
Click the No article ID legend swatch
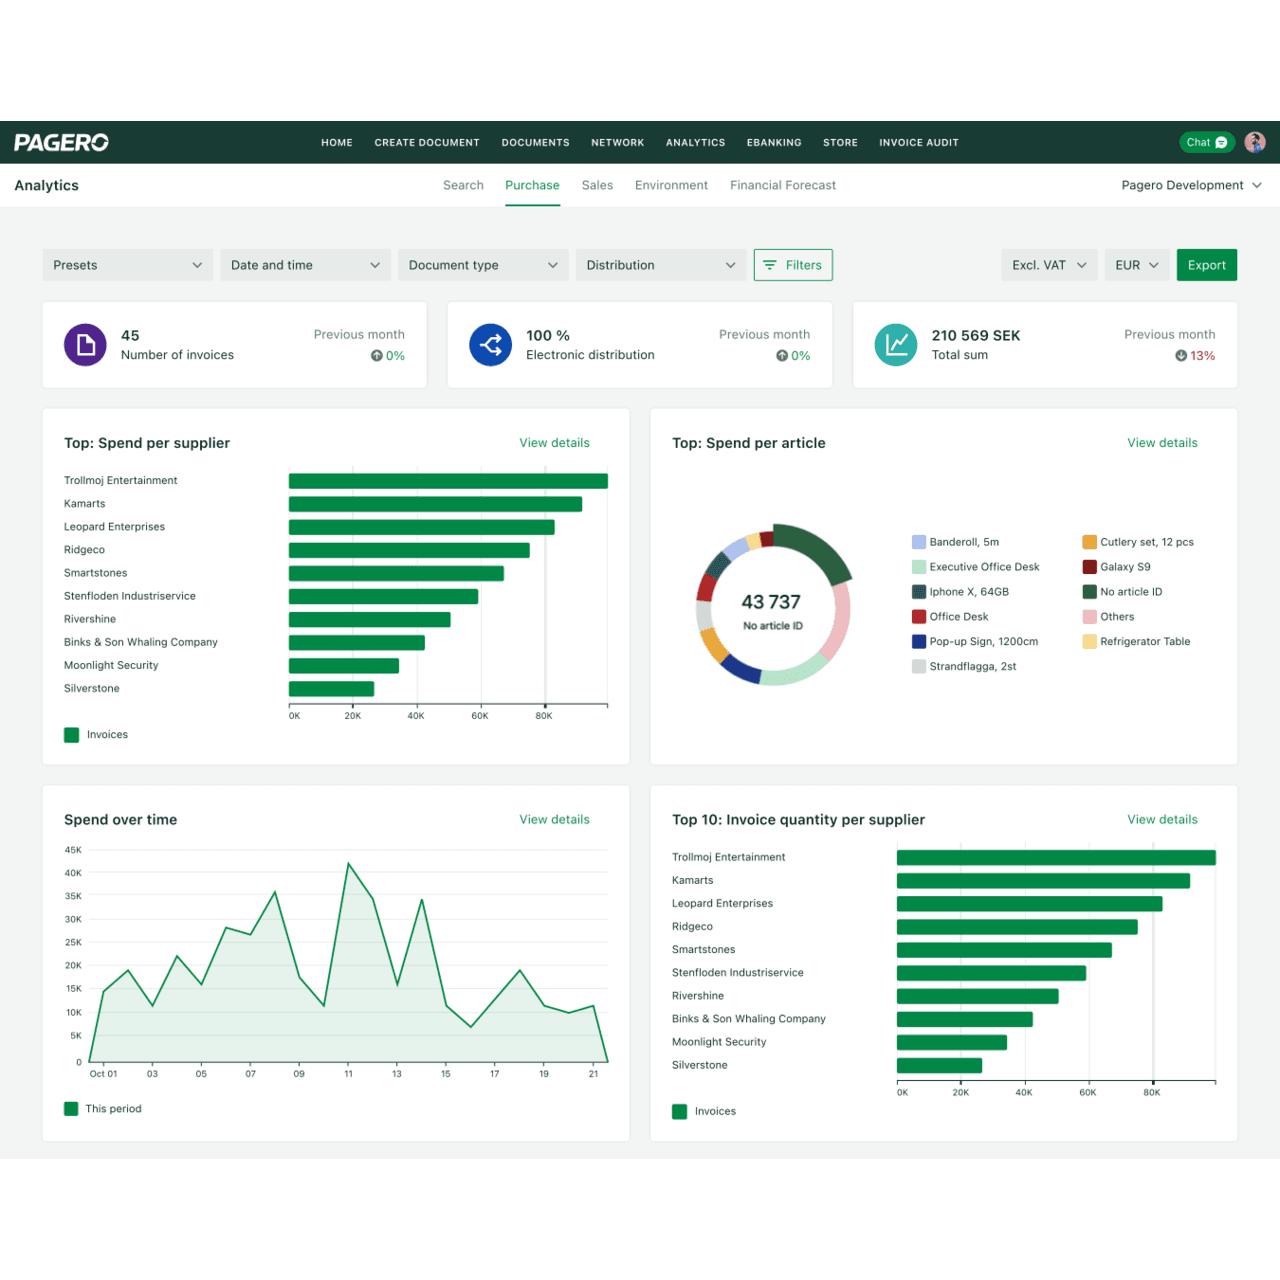[1090, 592]
